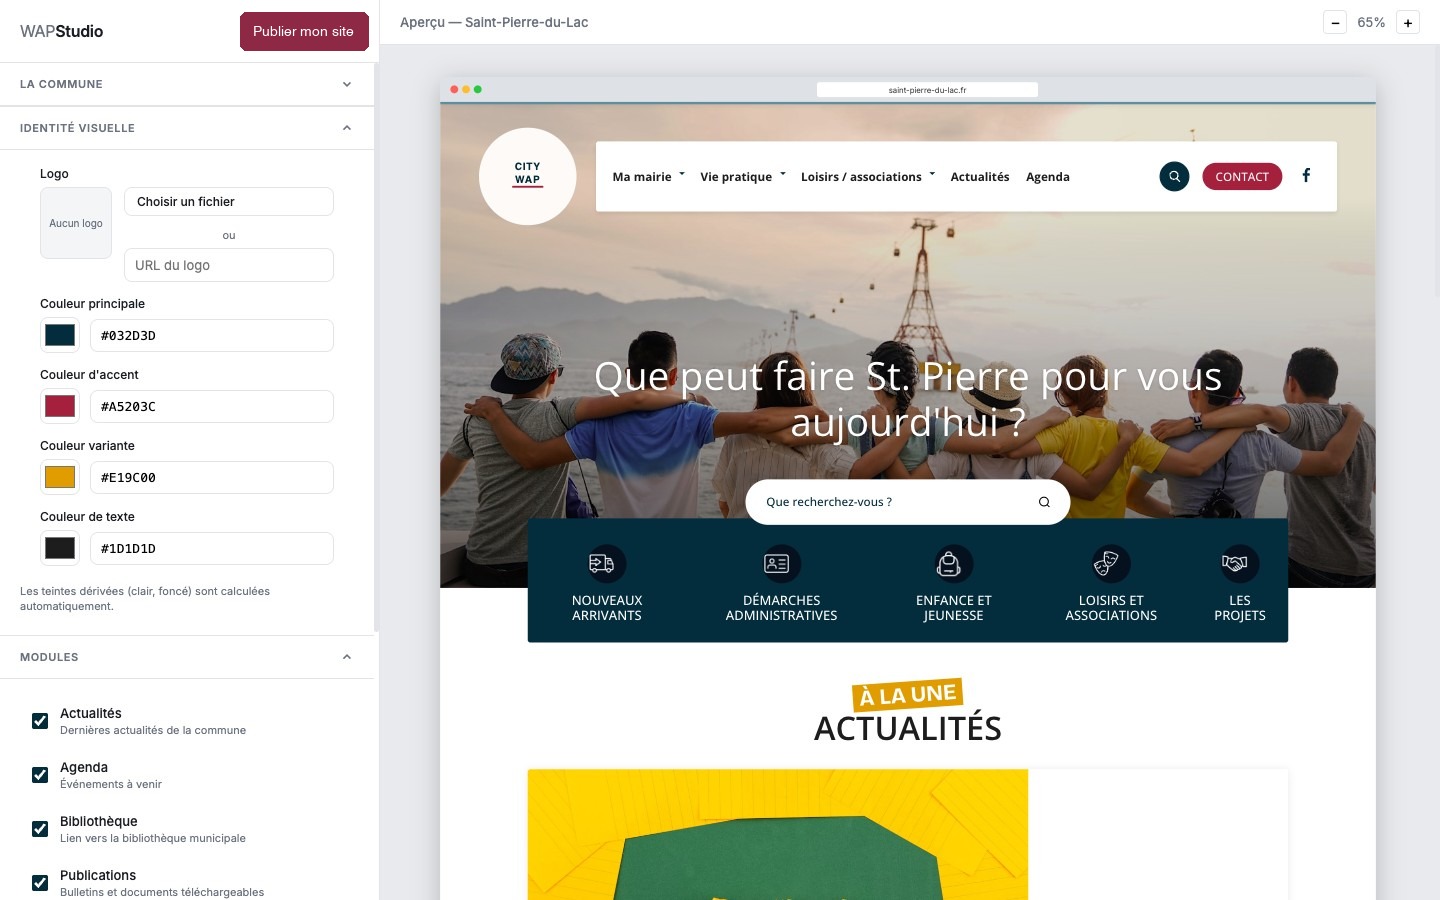Screen dimensions: 1440x900
Task: Click the Couleur d'accent swatch
Action: (x=60, y=406)
